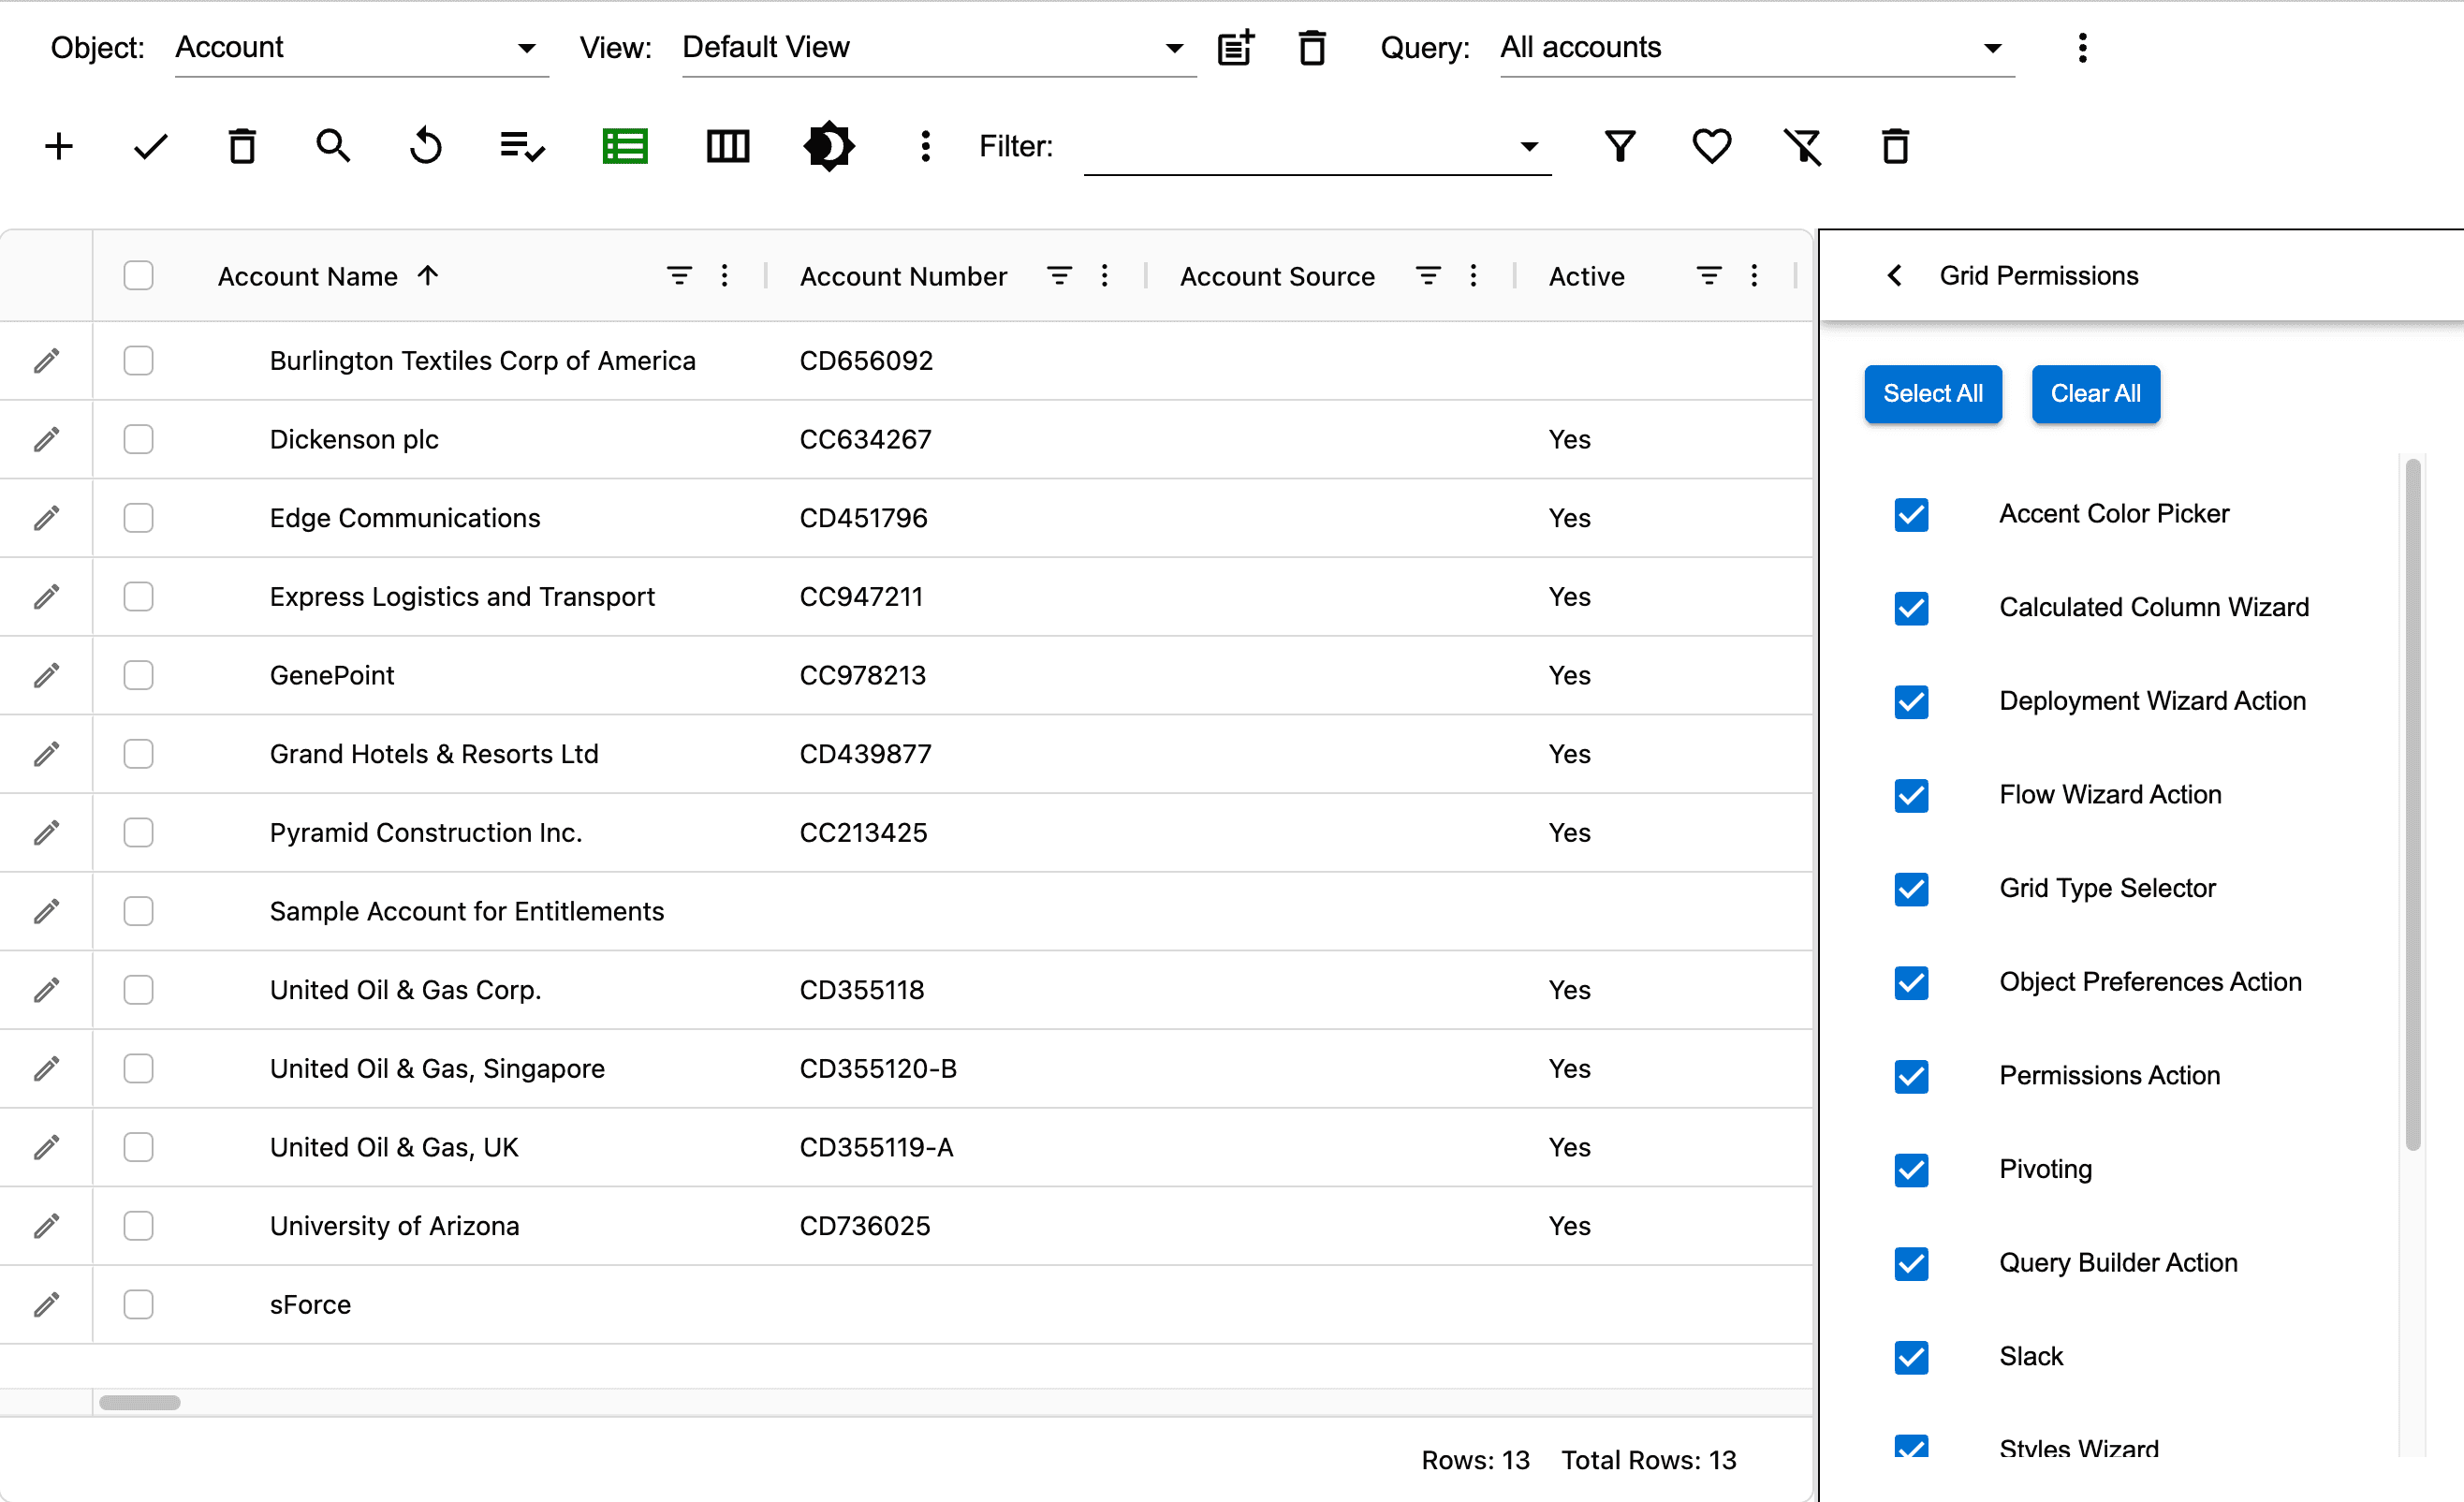
Task: Check the Edge Communications row checkbox
Action: pyautogui.click(x=138, y=518)
